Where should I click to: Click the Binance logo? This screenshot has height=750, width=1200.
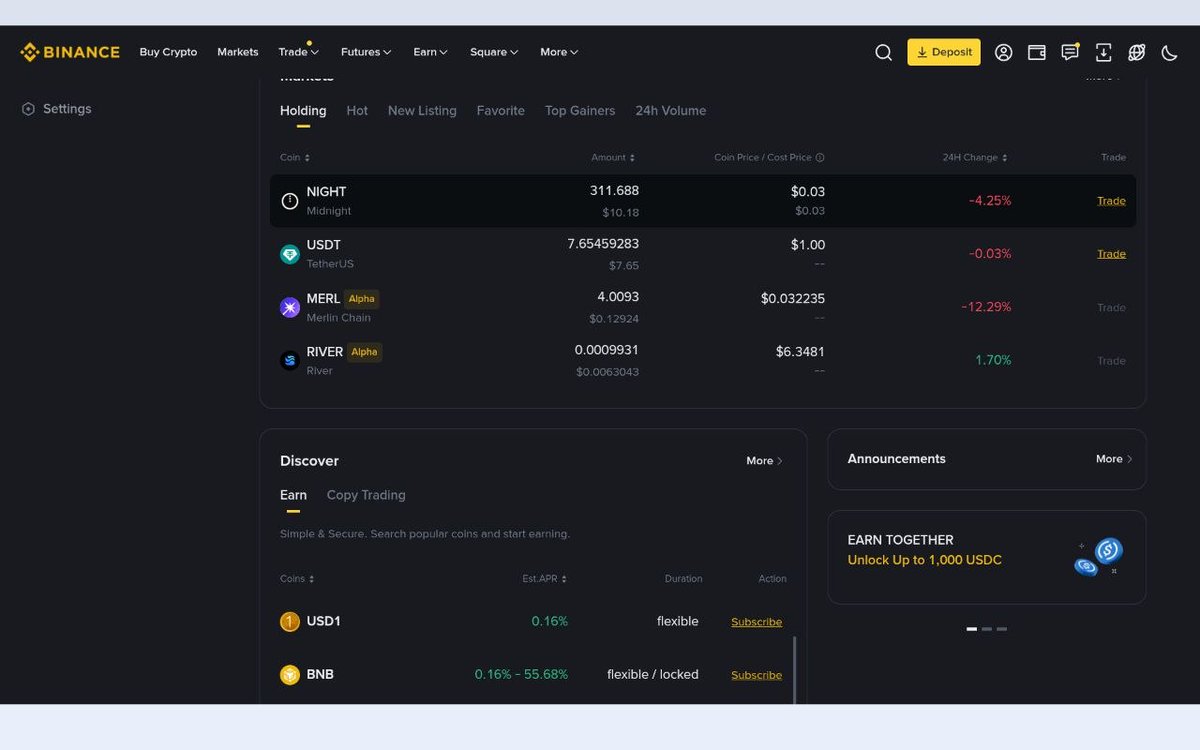point(70,52)
